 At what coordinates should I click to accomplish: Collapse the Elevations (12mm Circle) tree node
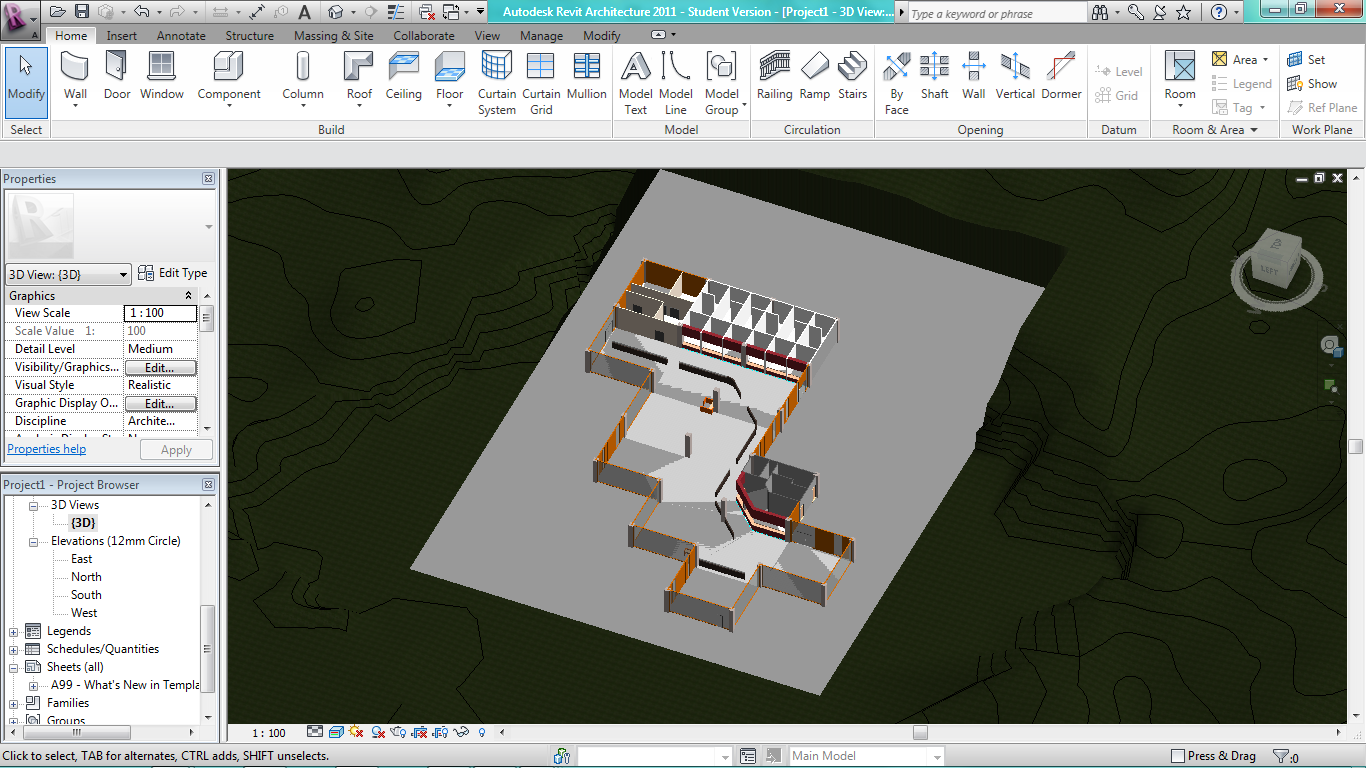tap(33, 541)
